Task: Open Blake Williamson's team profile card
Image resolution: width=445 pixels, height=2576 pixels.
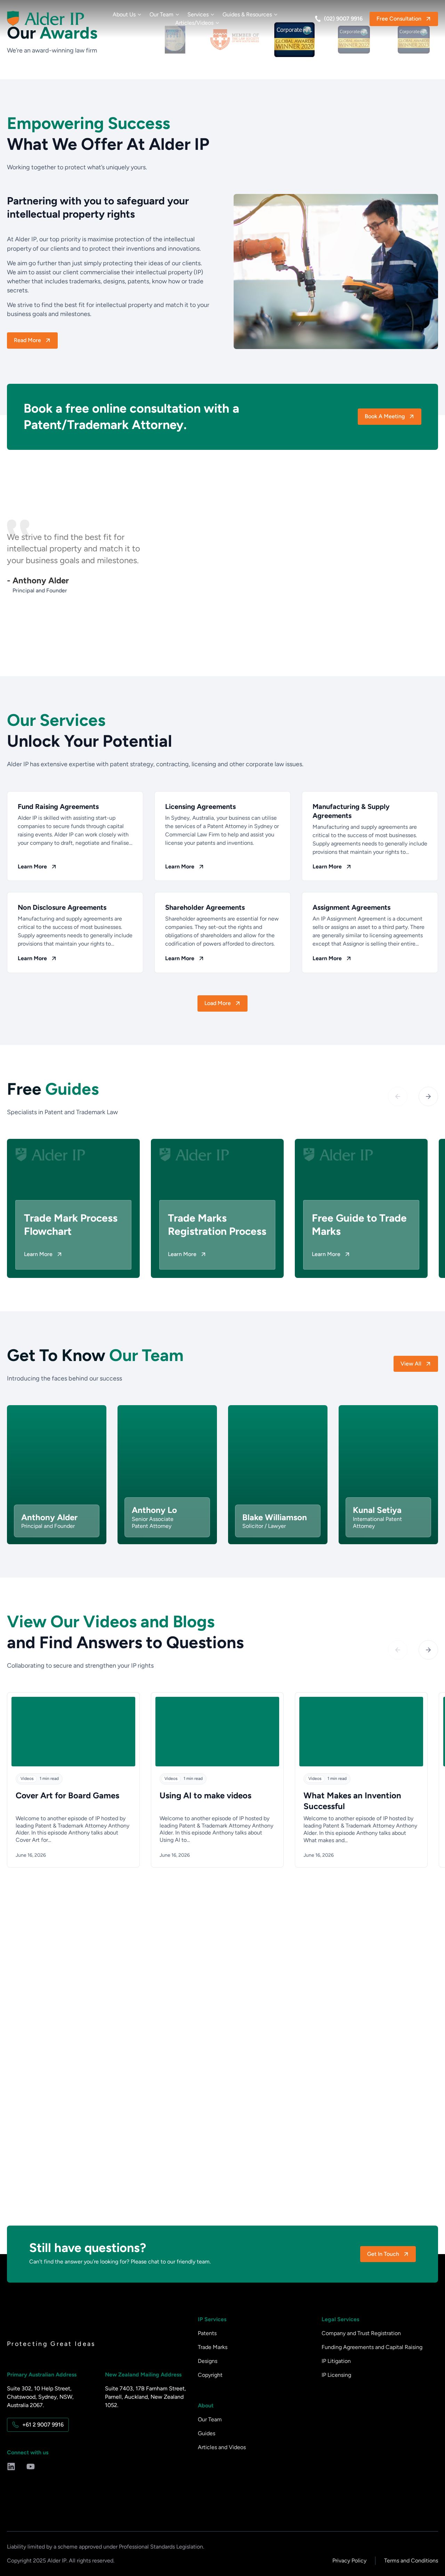Action: [278, 1474]
